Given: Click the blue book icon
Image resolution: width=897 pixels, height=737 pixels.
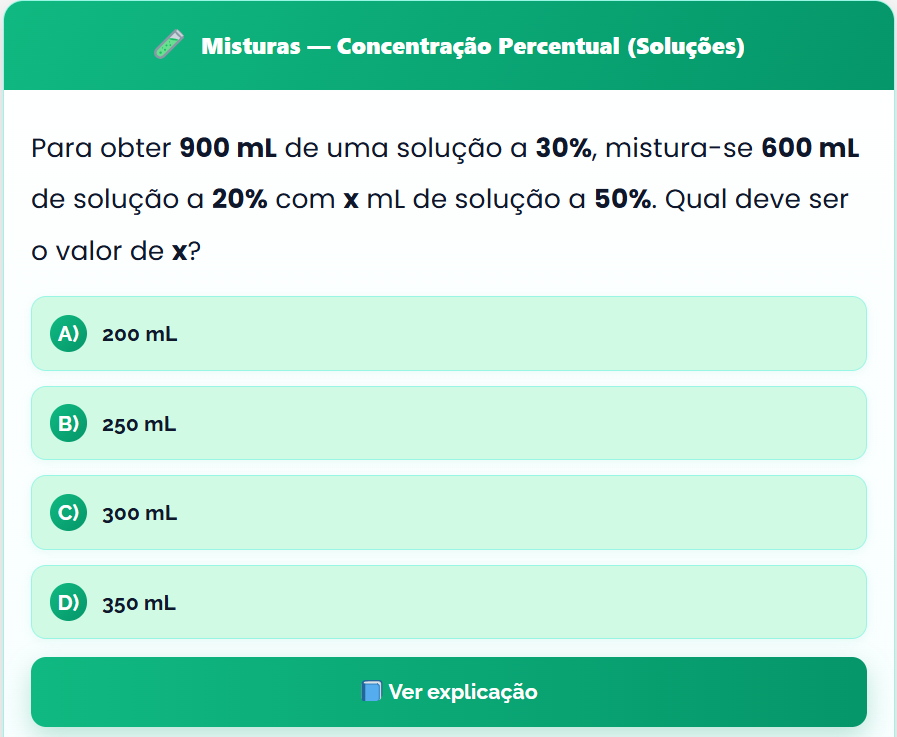Looking at the screenshot, I should [371, 692].
